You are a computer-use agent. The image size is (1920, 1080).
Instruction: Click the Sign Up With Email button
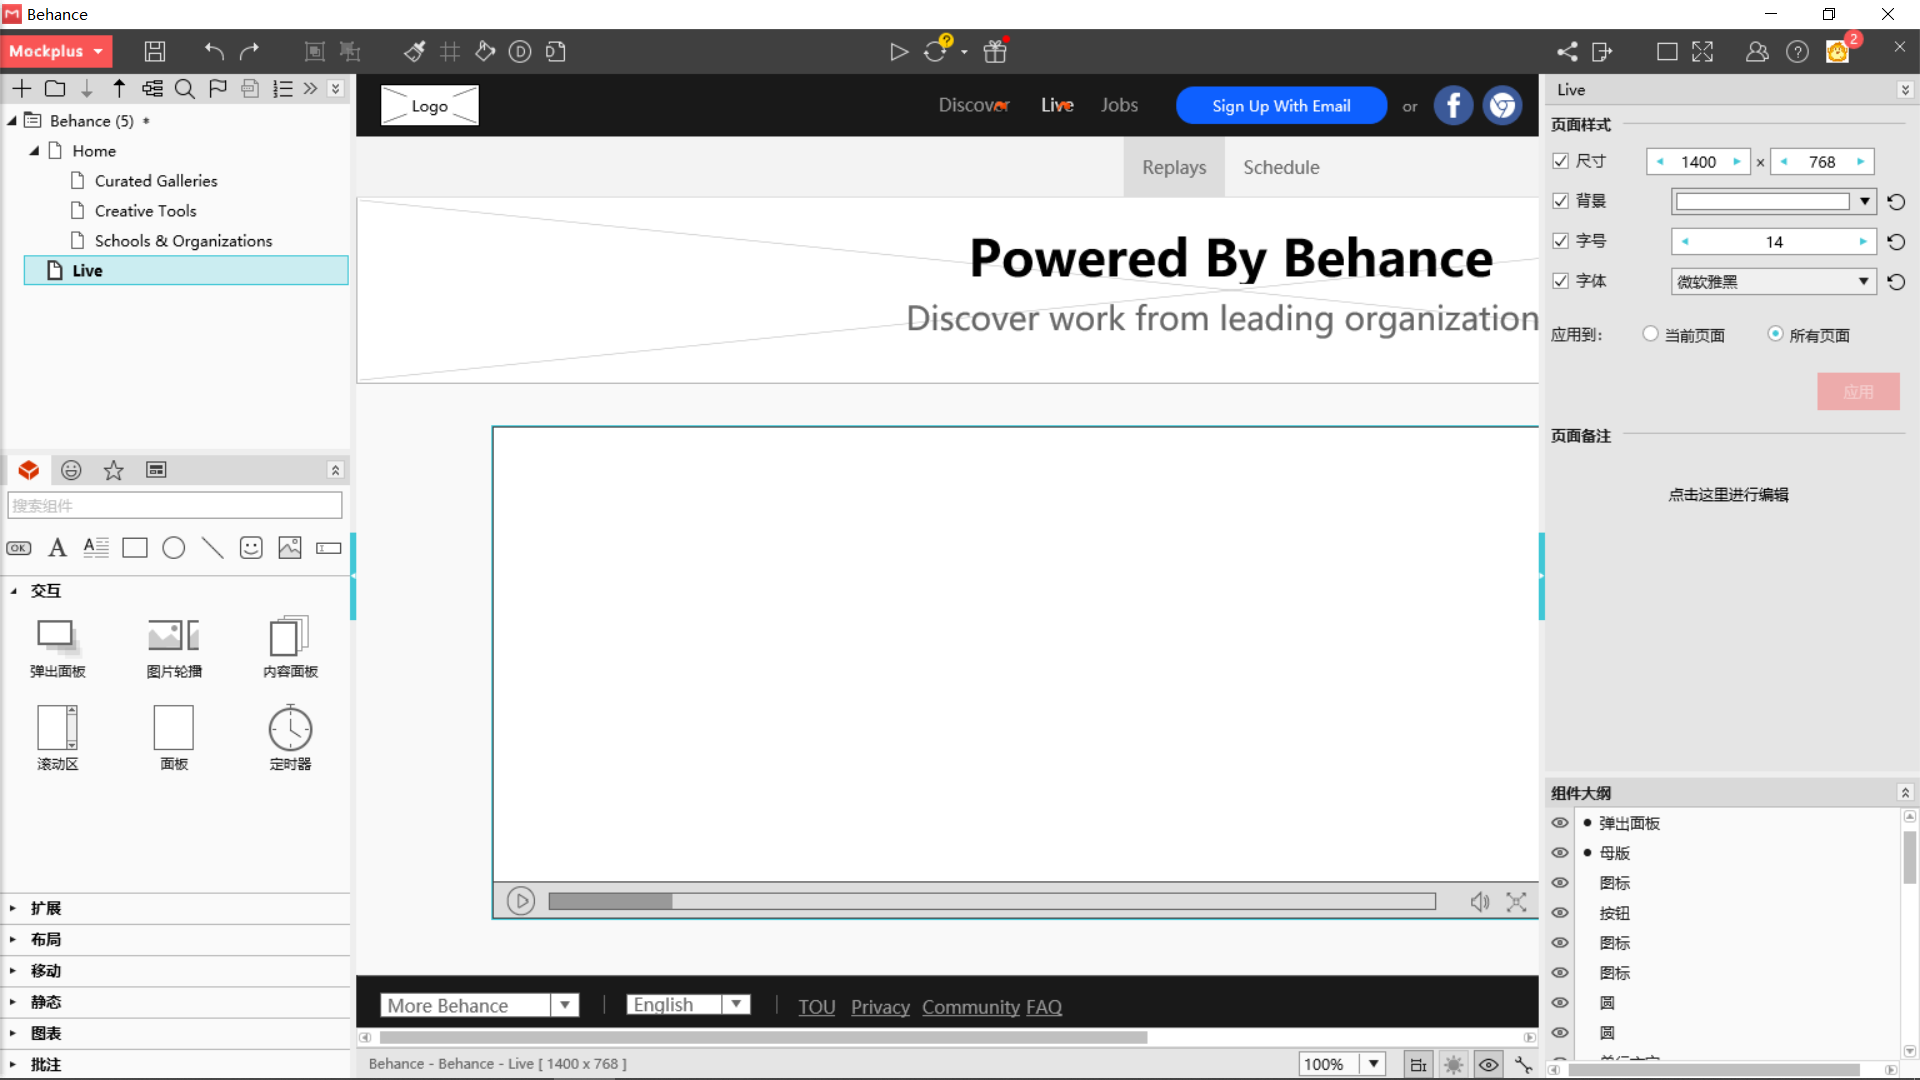tap(1281, 106)
